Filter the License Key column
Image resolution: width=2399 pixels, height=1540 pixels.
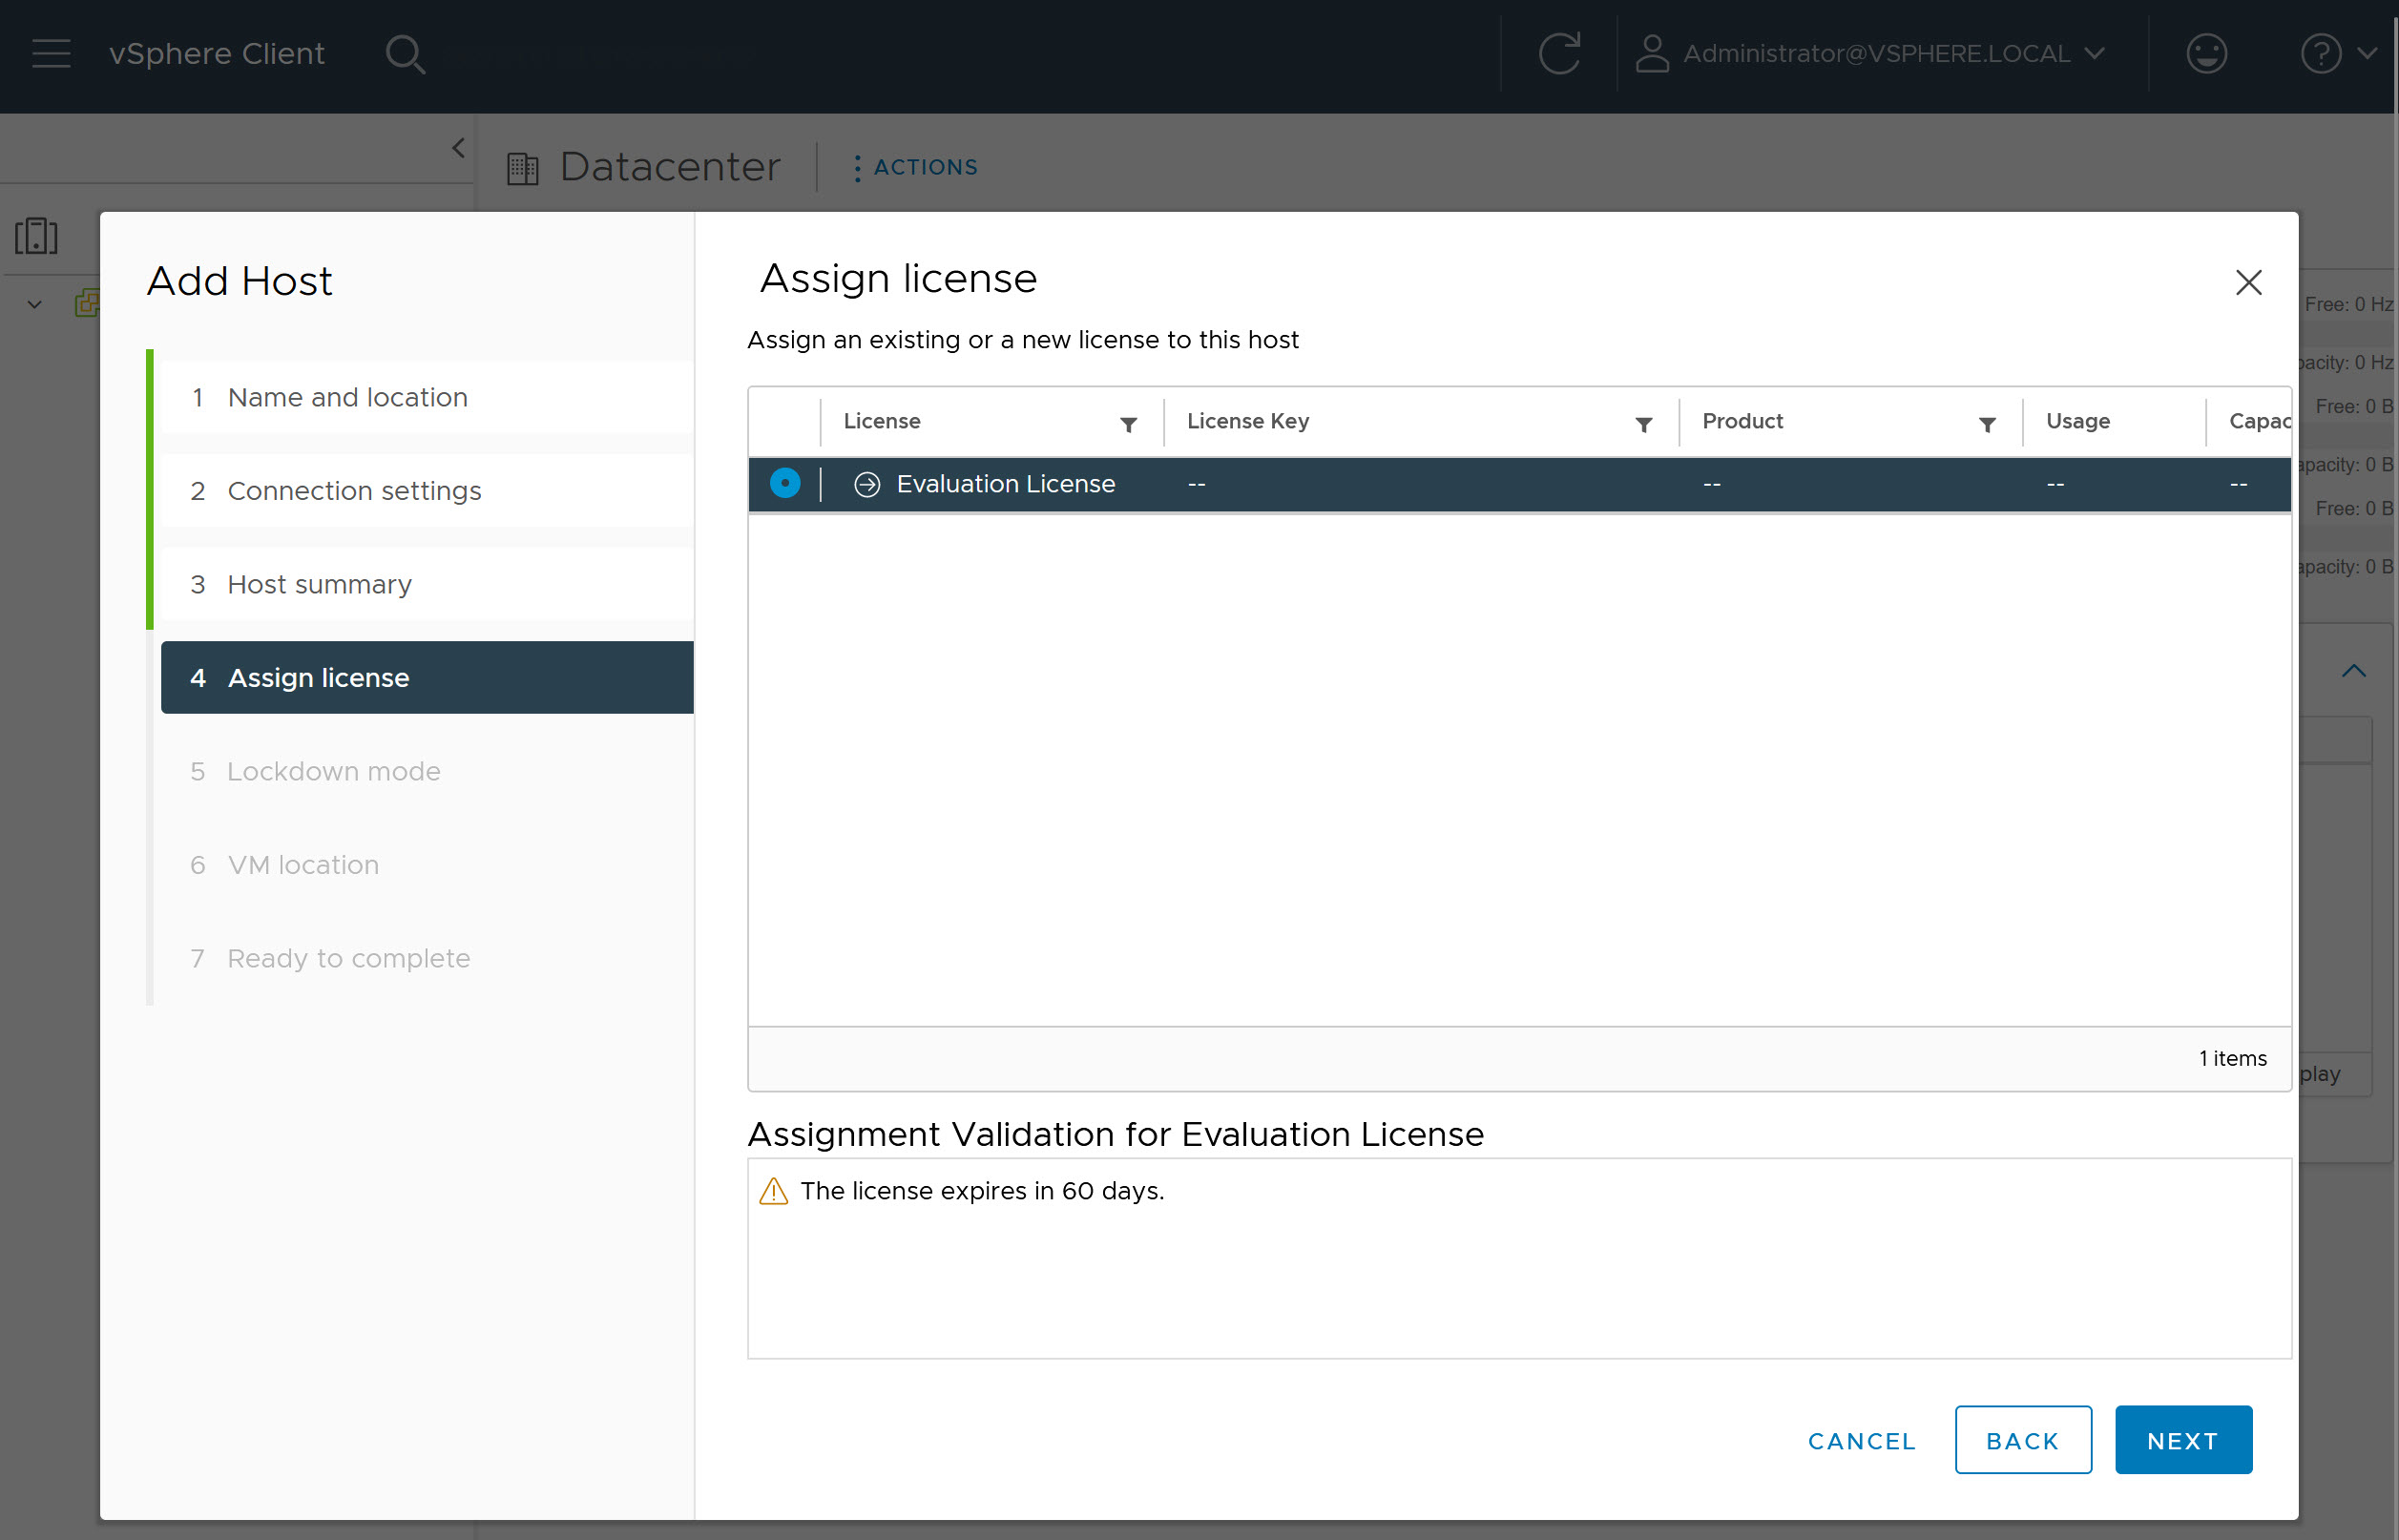1643,425
